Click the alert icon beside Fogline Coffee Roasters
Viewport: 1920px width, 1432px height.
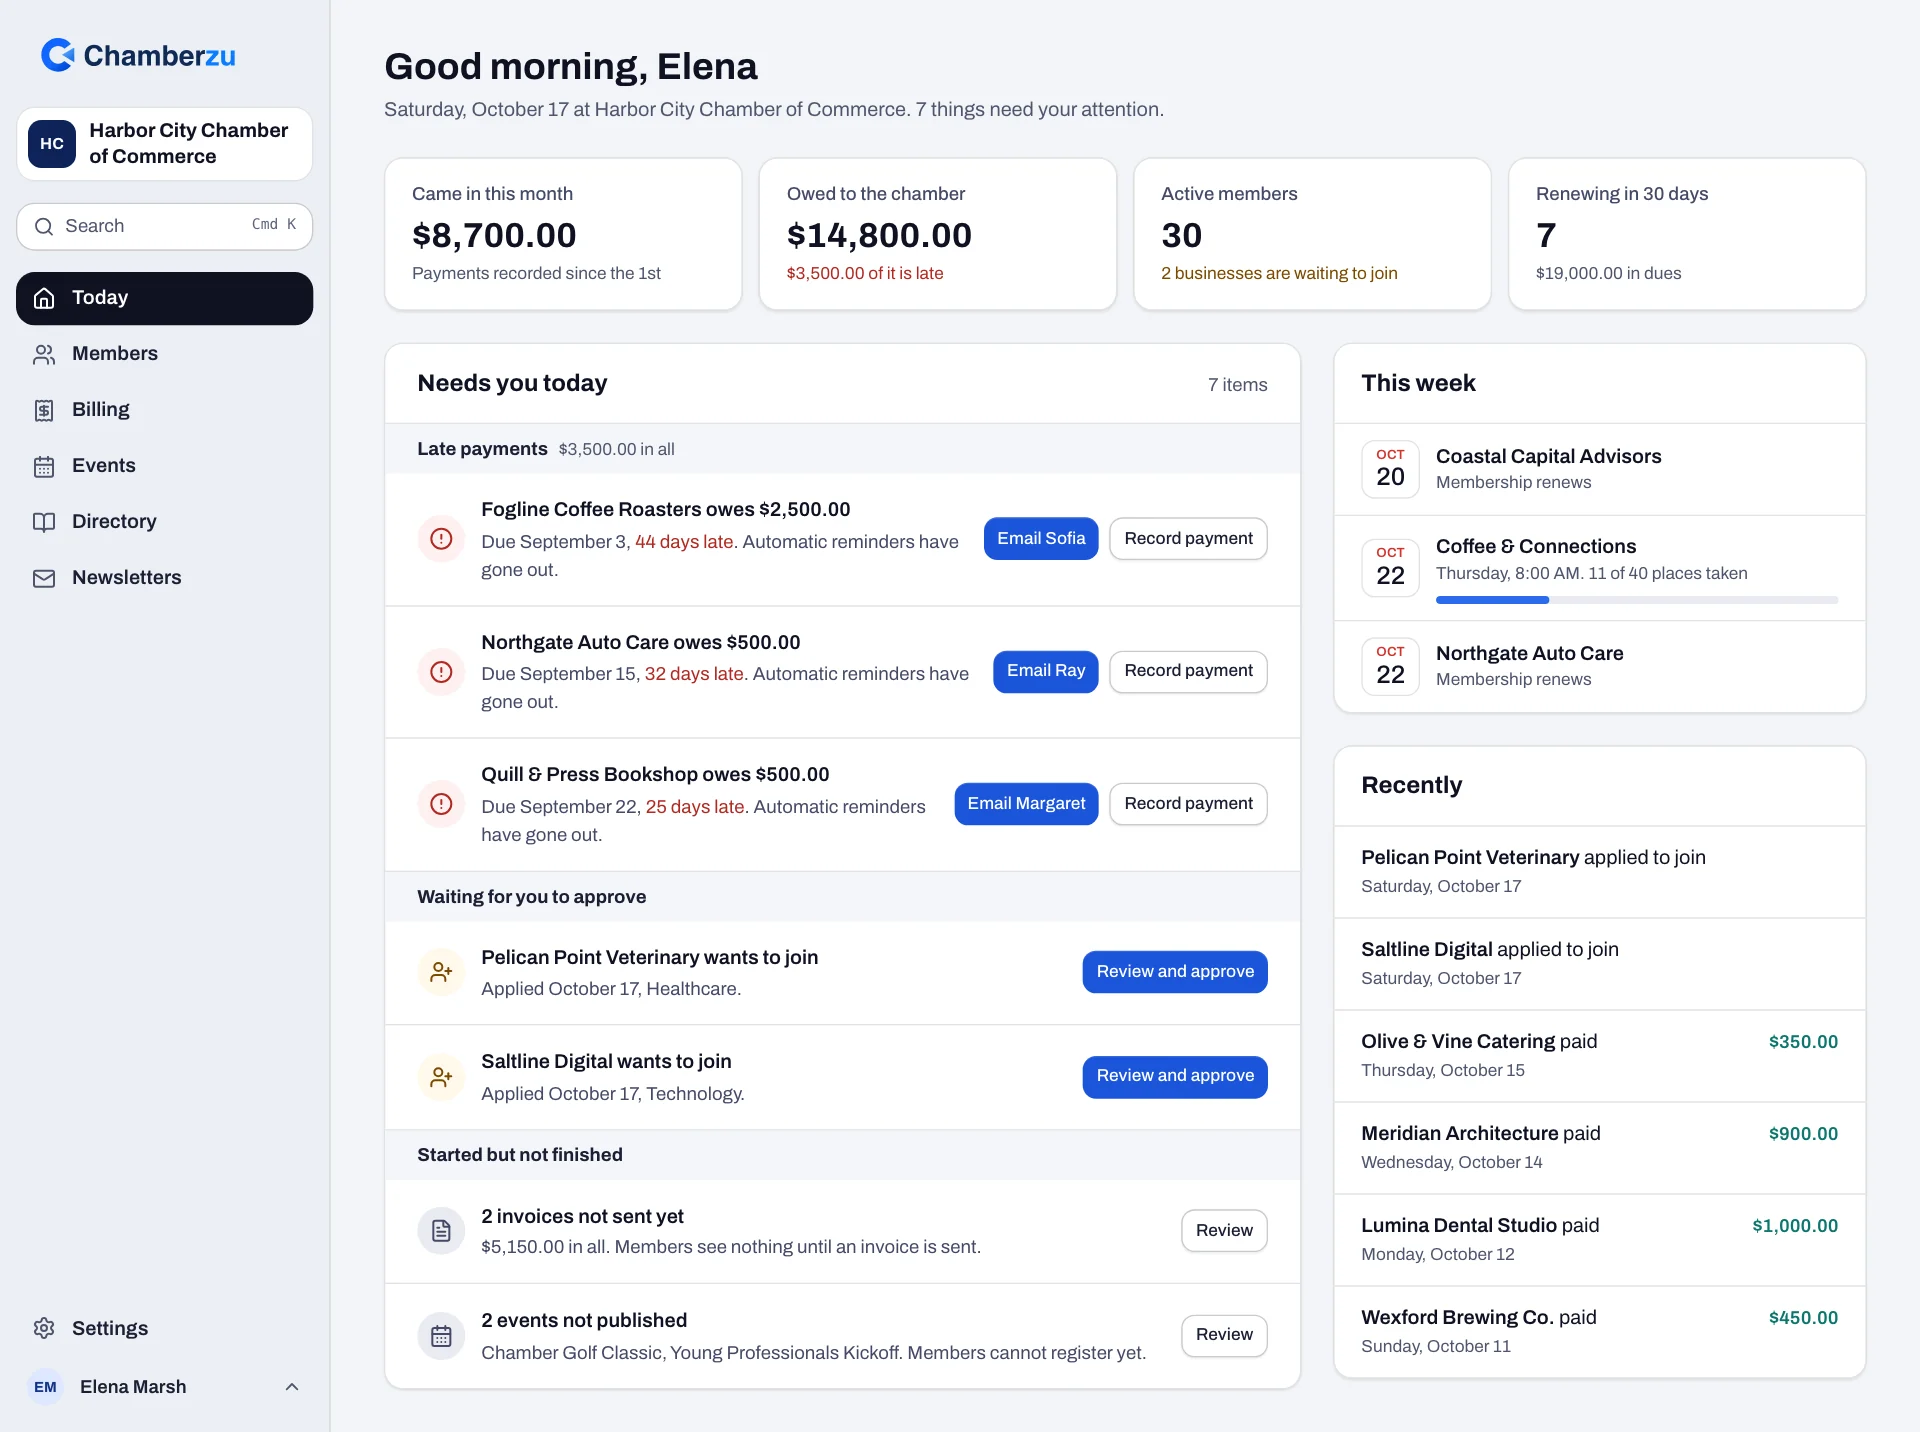441,539
